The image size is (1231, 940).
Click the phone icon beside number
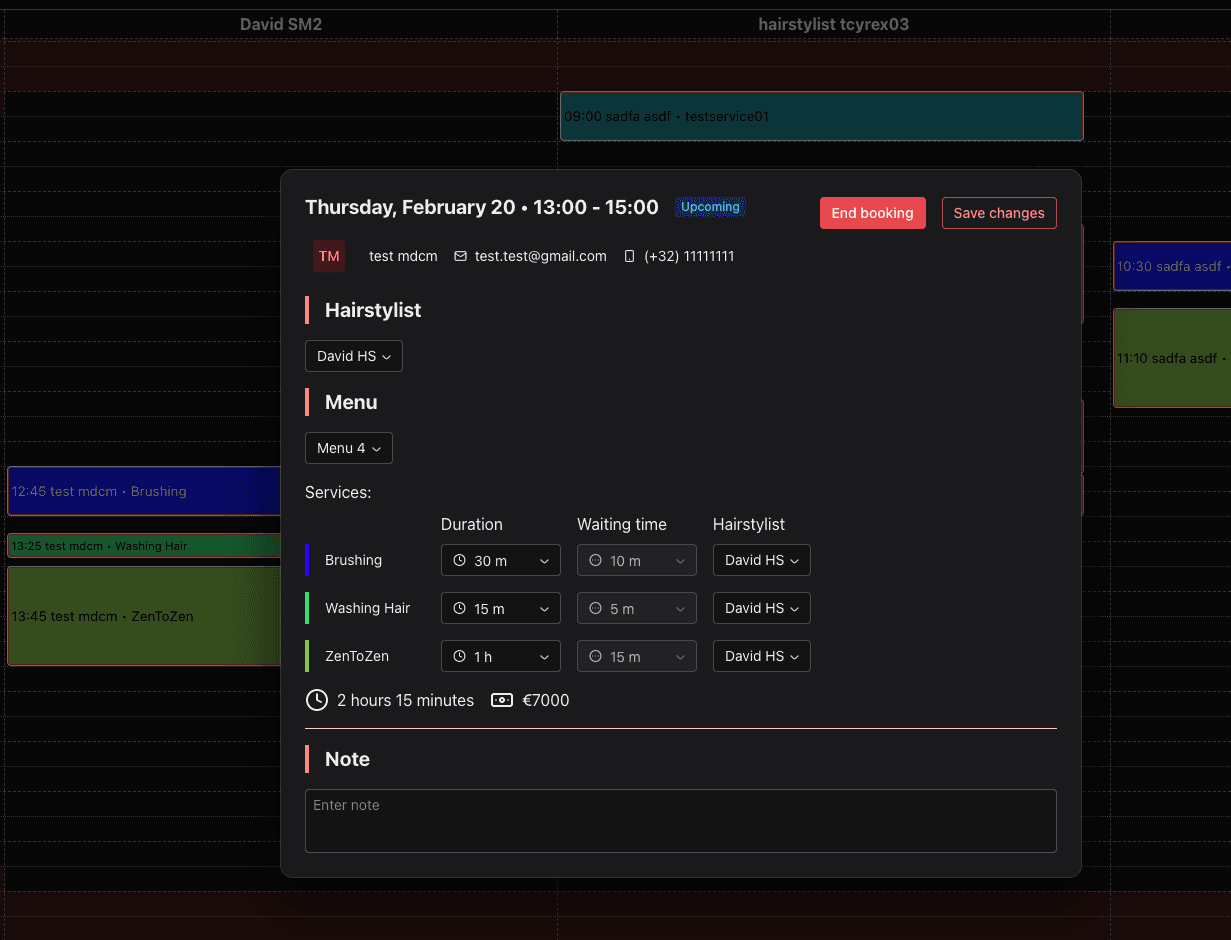click(629, 256)
